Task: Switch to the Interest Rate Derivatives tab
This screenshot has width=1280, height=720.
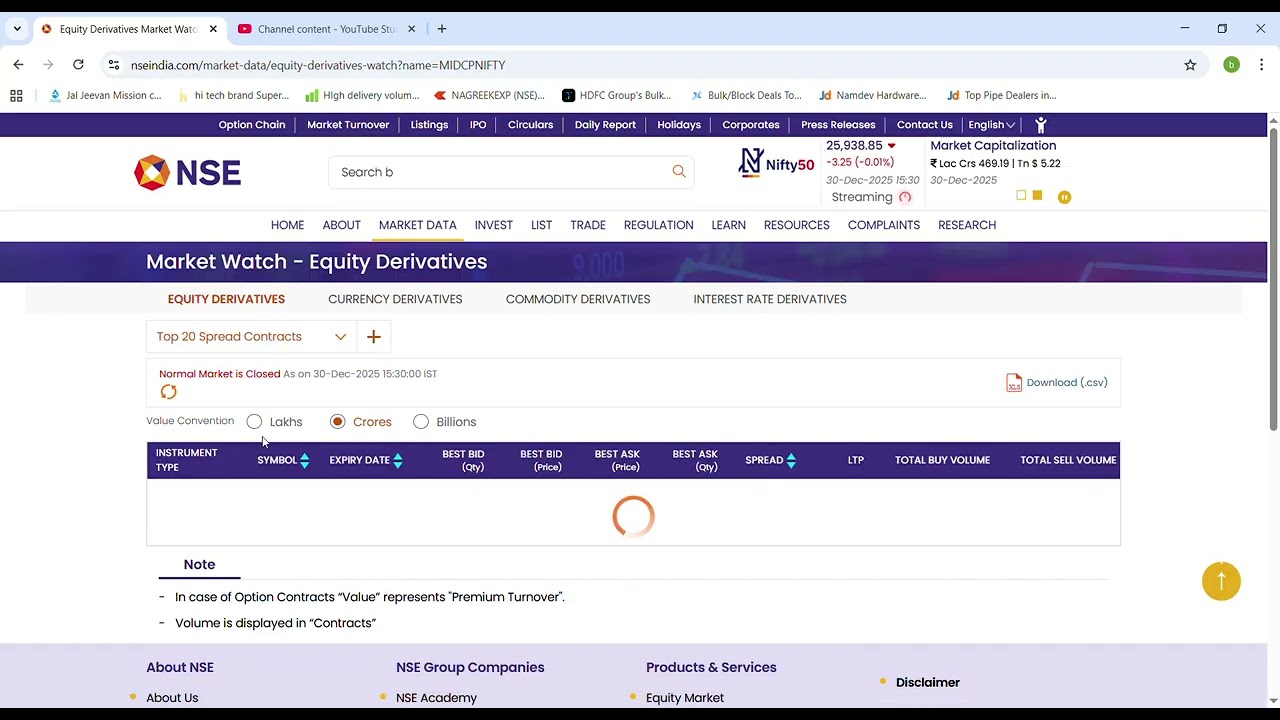Action: [770, 299]
